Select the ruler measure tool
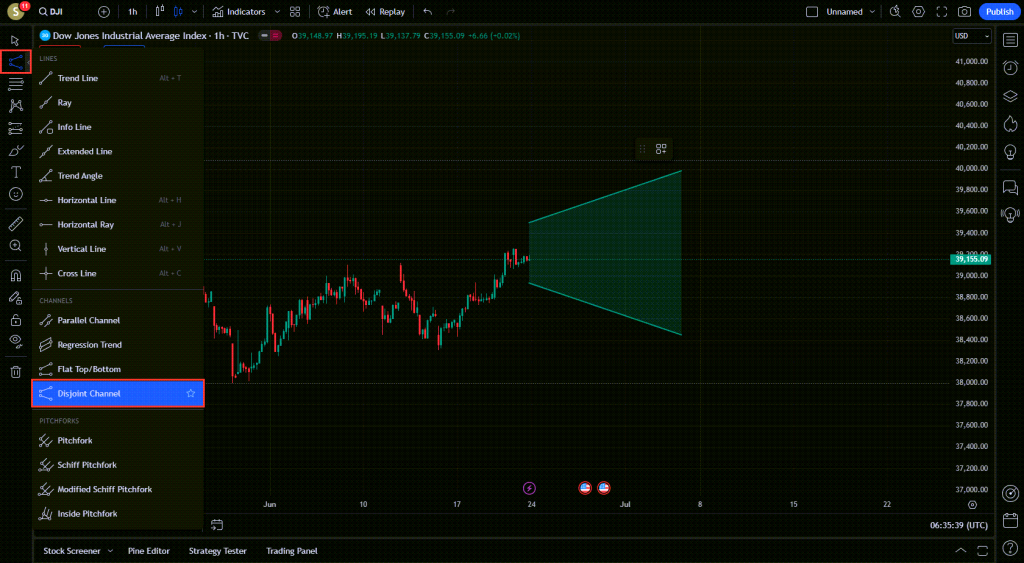This screenshot has width=1024, height=563. pos(15,224)
